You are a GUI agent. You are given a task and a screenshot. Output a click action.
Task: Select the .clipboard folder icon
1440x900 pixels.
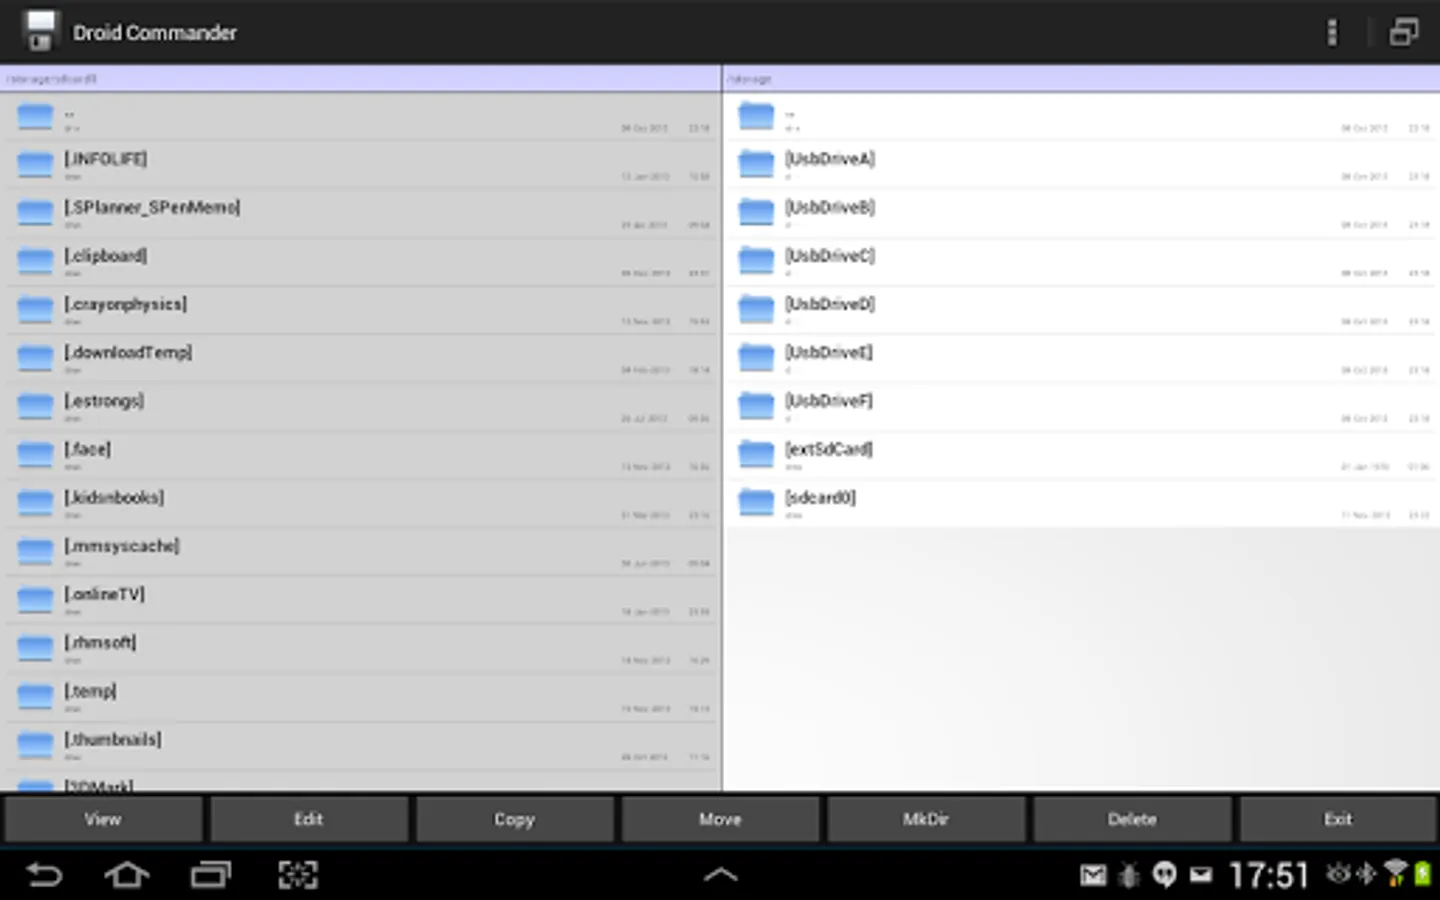click(35, 261)
